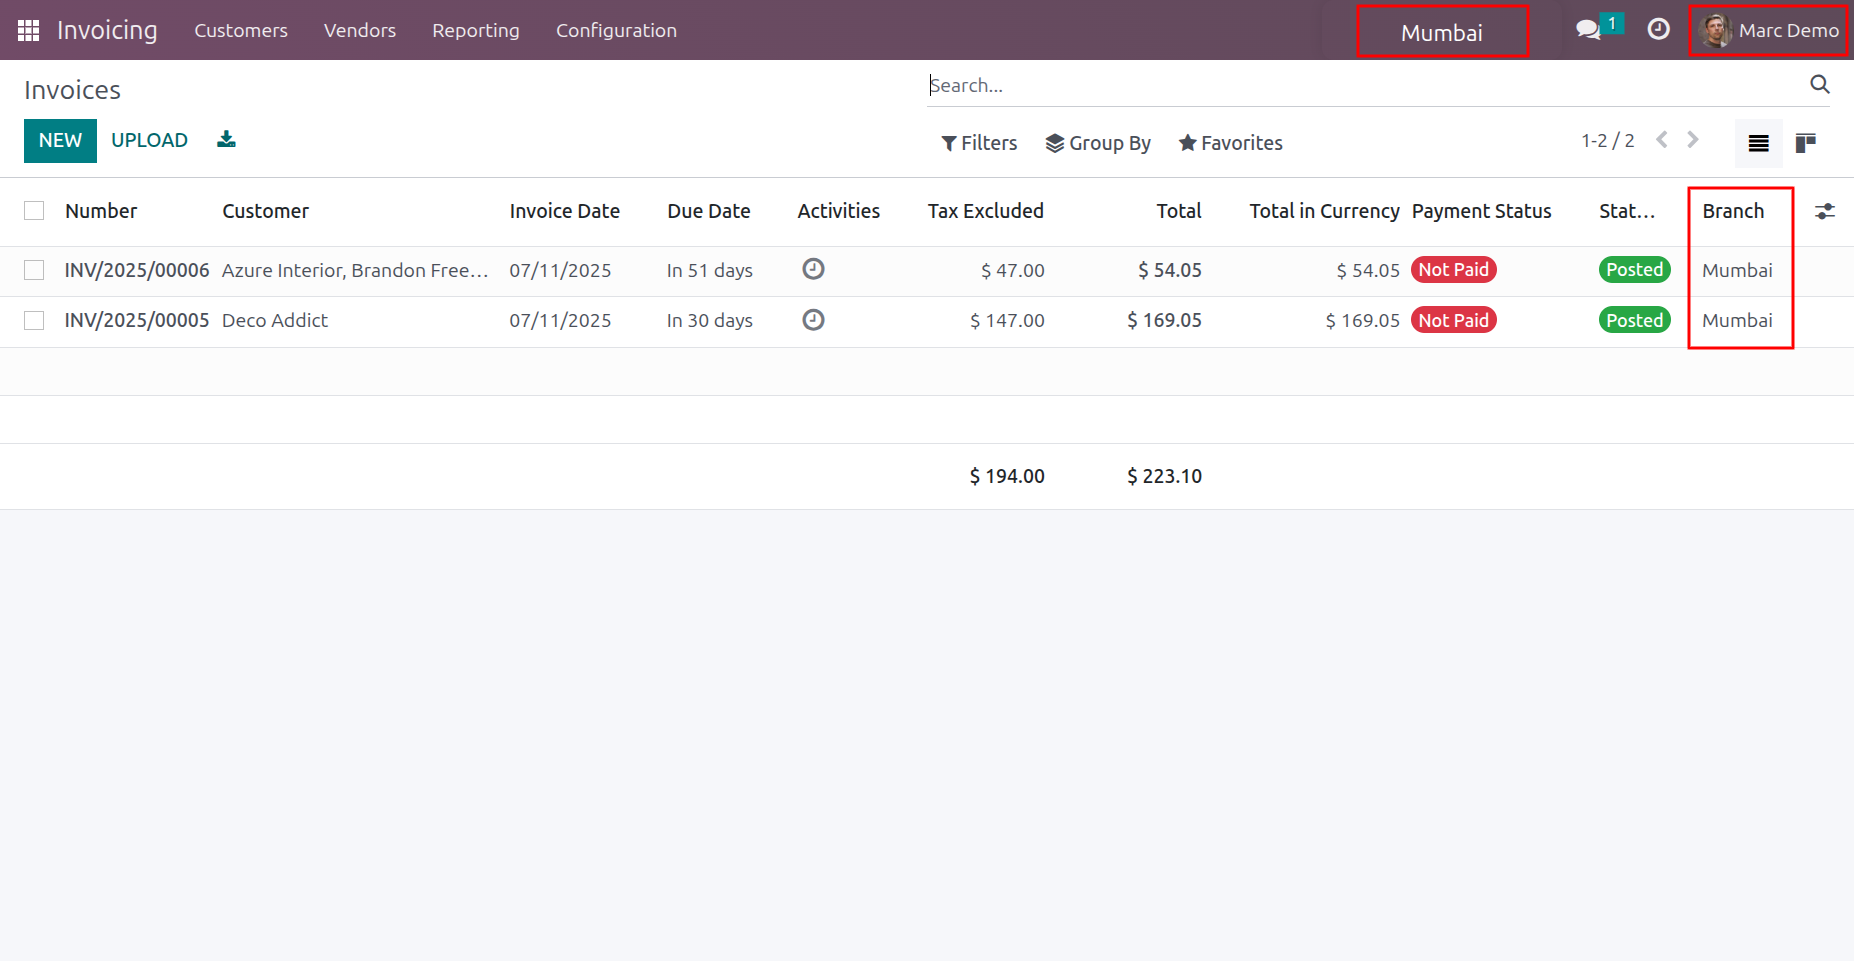Click the Marc Demo user avatar
Screen dimensions: 1854x961
[x=1716, y=30]
